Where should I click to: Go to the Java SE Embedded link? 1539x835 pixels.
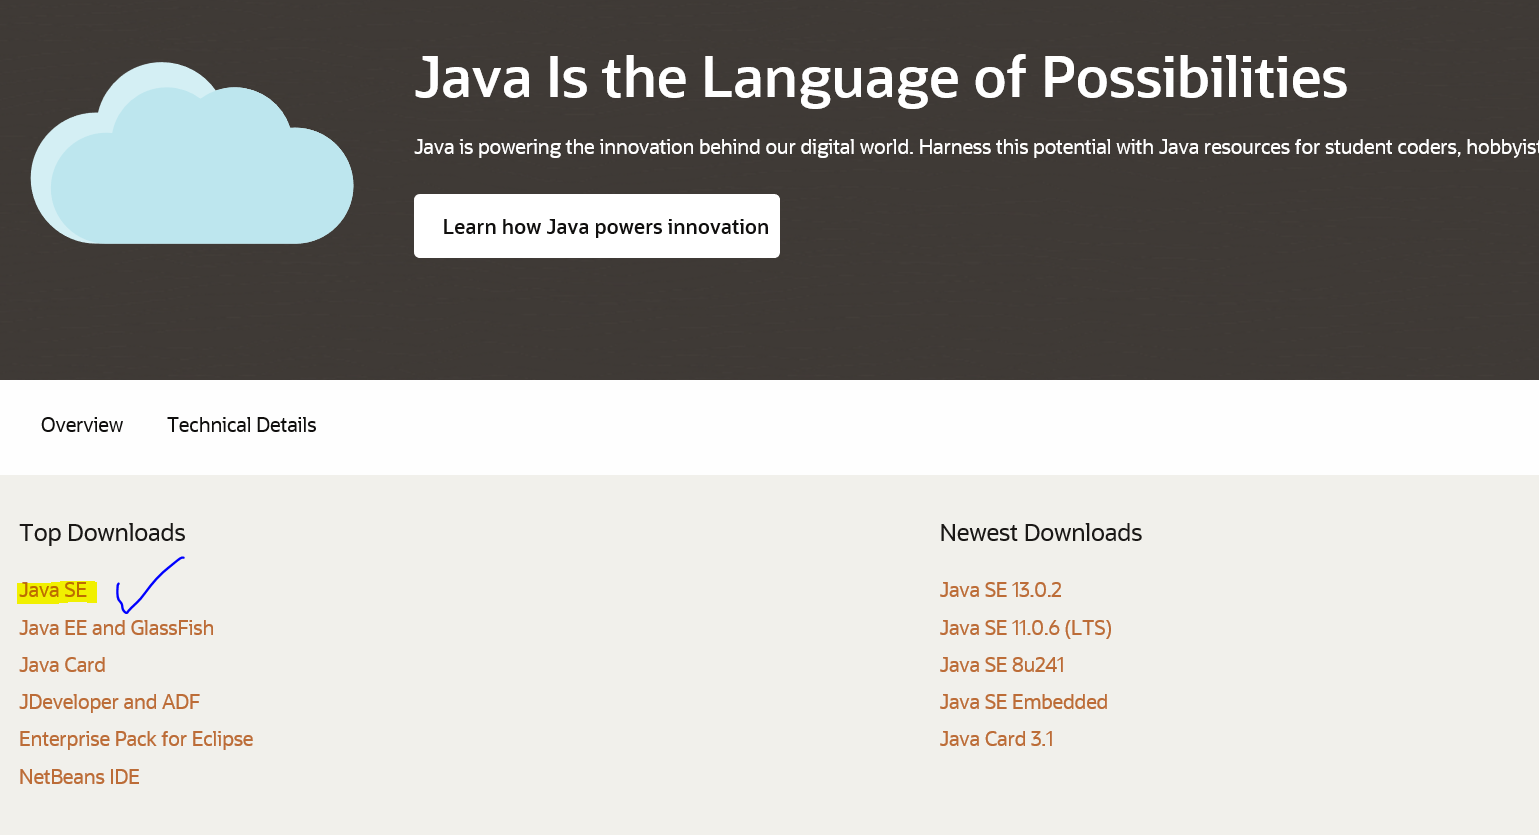pos(1024,702)
